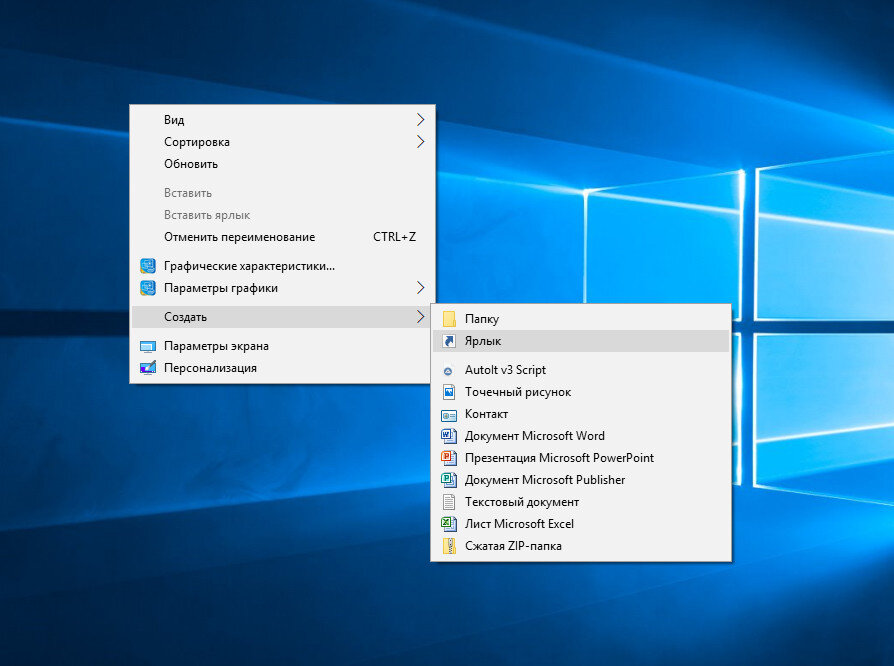Open the Параметры графики entry
894x666 pixels.
[283, 288]
